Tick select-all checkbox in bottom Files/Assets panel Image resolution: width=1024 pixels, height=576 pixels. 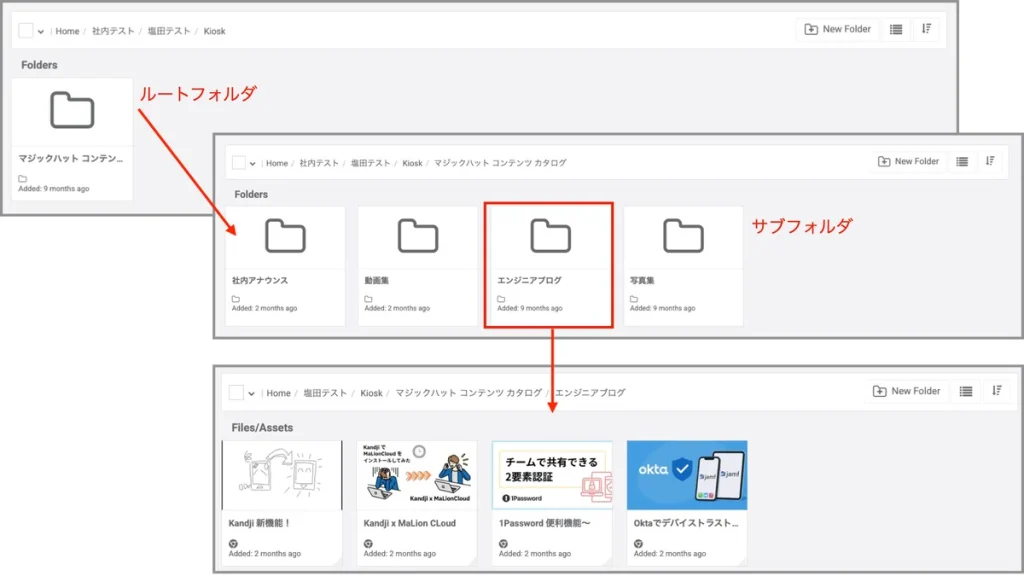(236, 393)
